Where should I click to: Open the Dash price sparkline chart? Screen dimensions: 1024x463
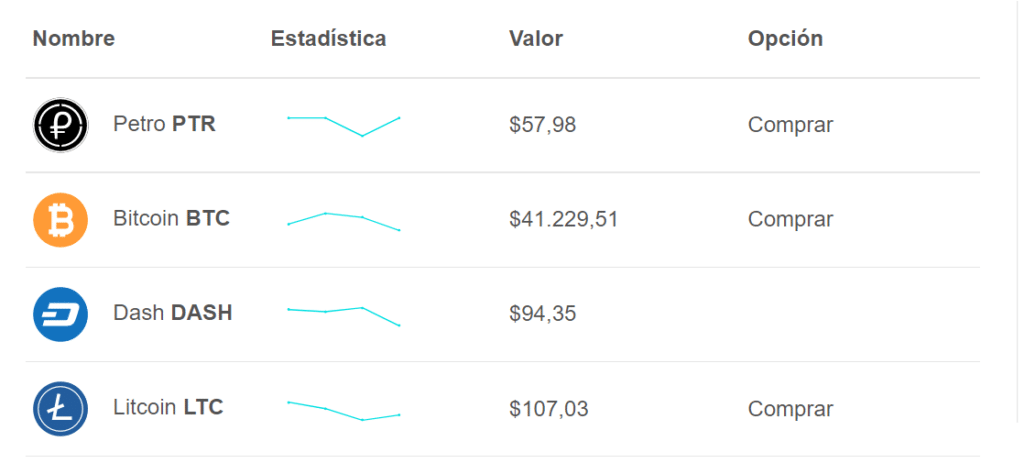tap(344, 316)
